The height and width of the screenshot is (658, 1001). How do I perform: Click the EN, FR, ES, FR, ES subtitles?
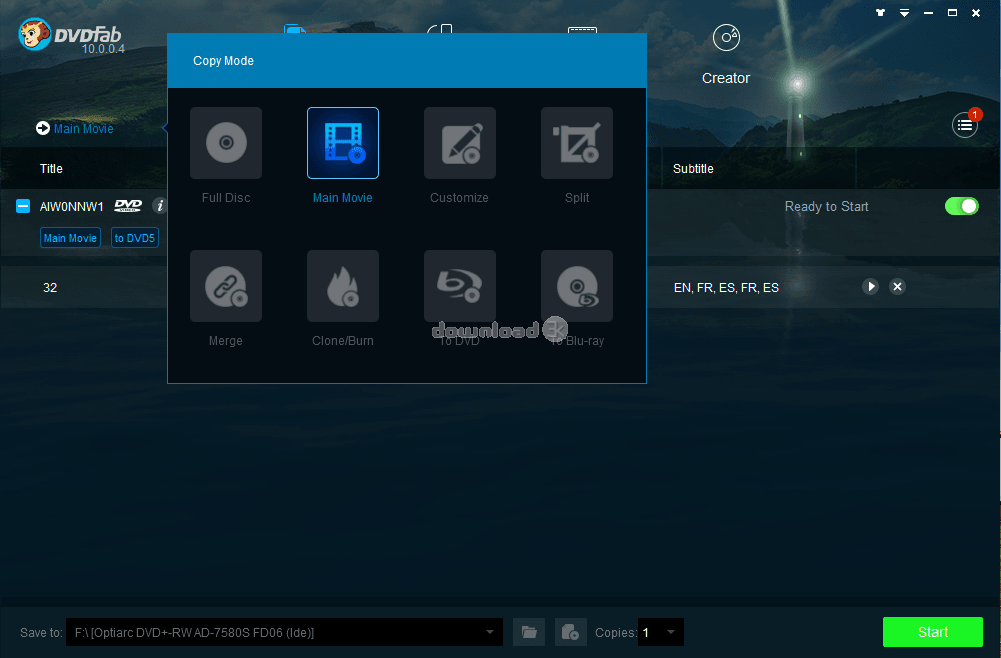(726, 288)
